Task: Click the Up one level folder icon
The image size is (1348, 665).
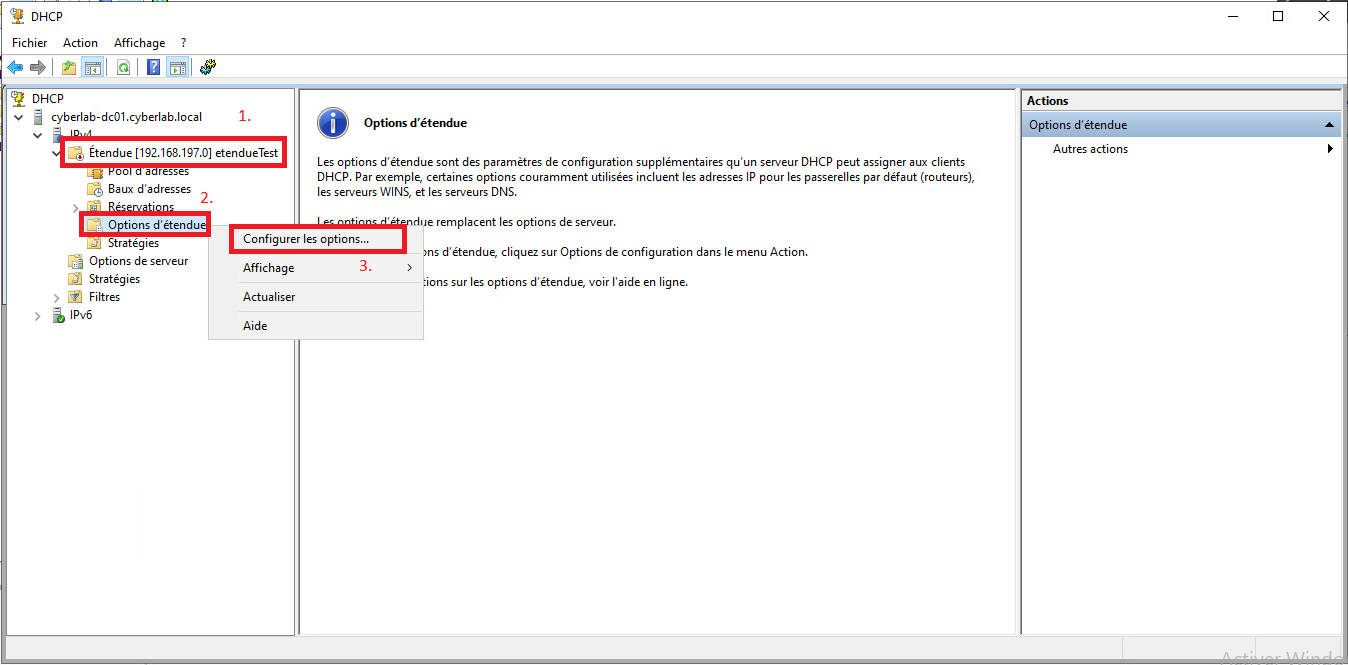Action: tap(68, 67)
